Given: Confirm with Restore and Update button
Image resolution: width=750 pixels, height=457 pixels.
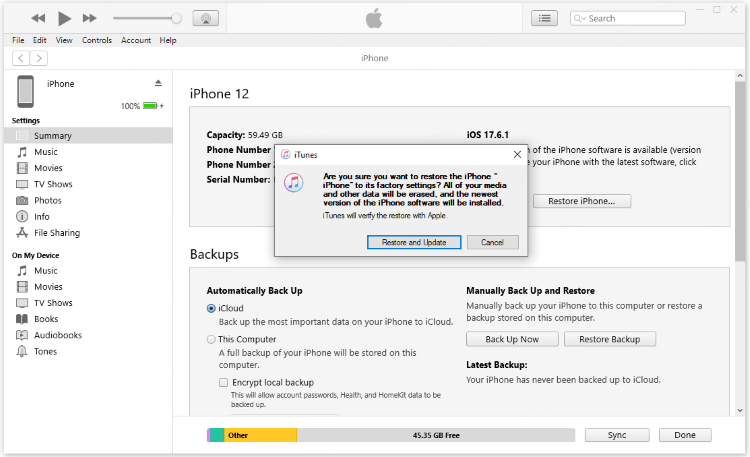Looking at the screenshot, I should tap(414, 242).
